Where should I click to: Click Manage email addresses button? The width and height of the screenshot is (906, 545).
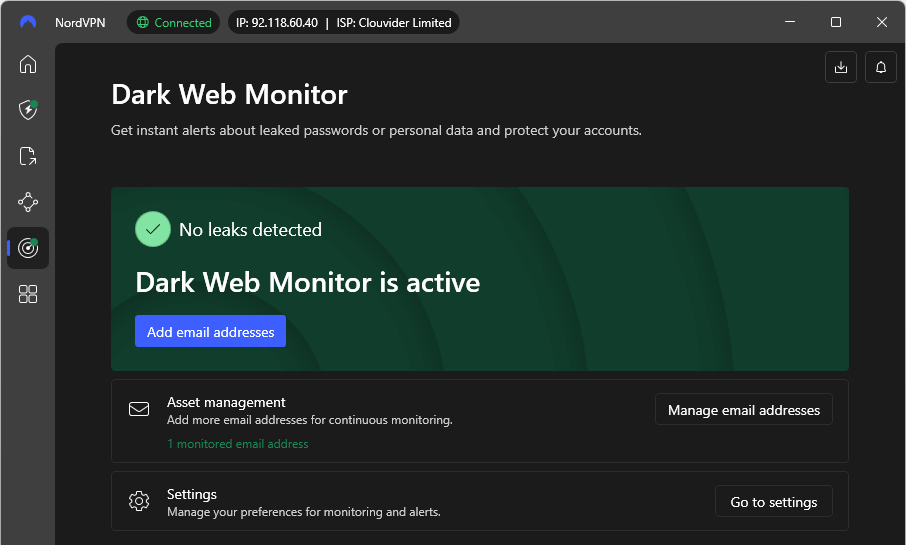(x=744, y=409)
